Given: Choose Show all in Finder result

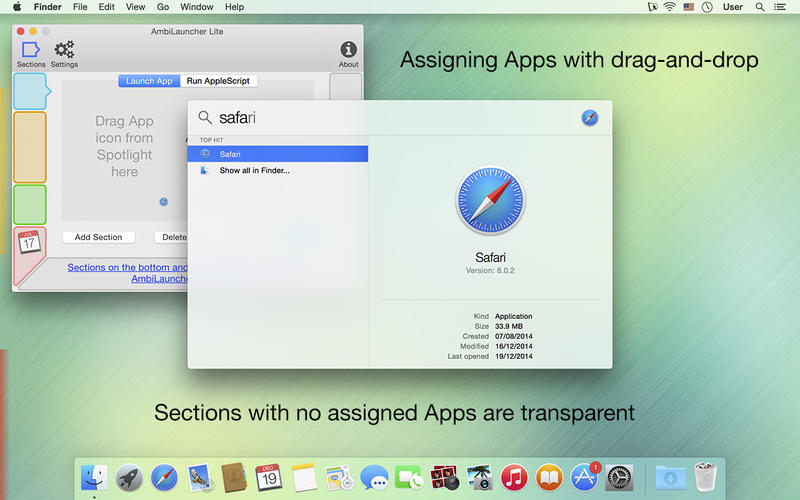Looking at the screenshot, I should [278, 170].
